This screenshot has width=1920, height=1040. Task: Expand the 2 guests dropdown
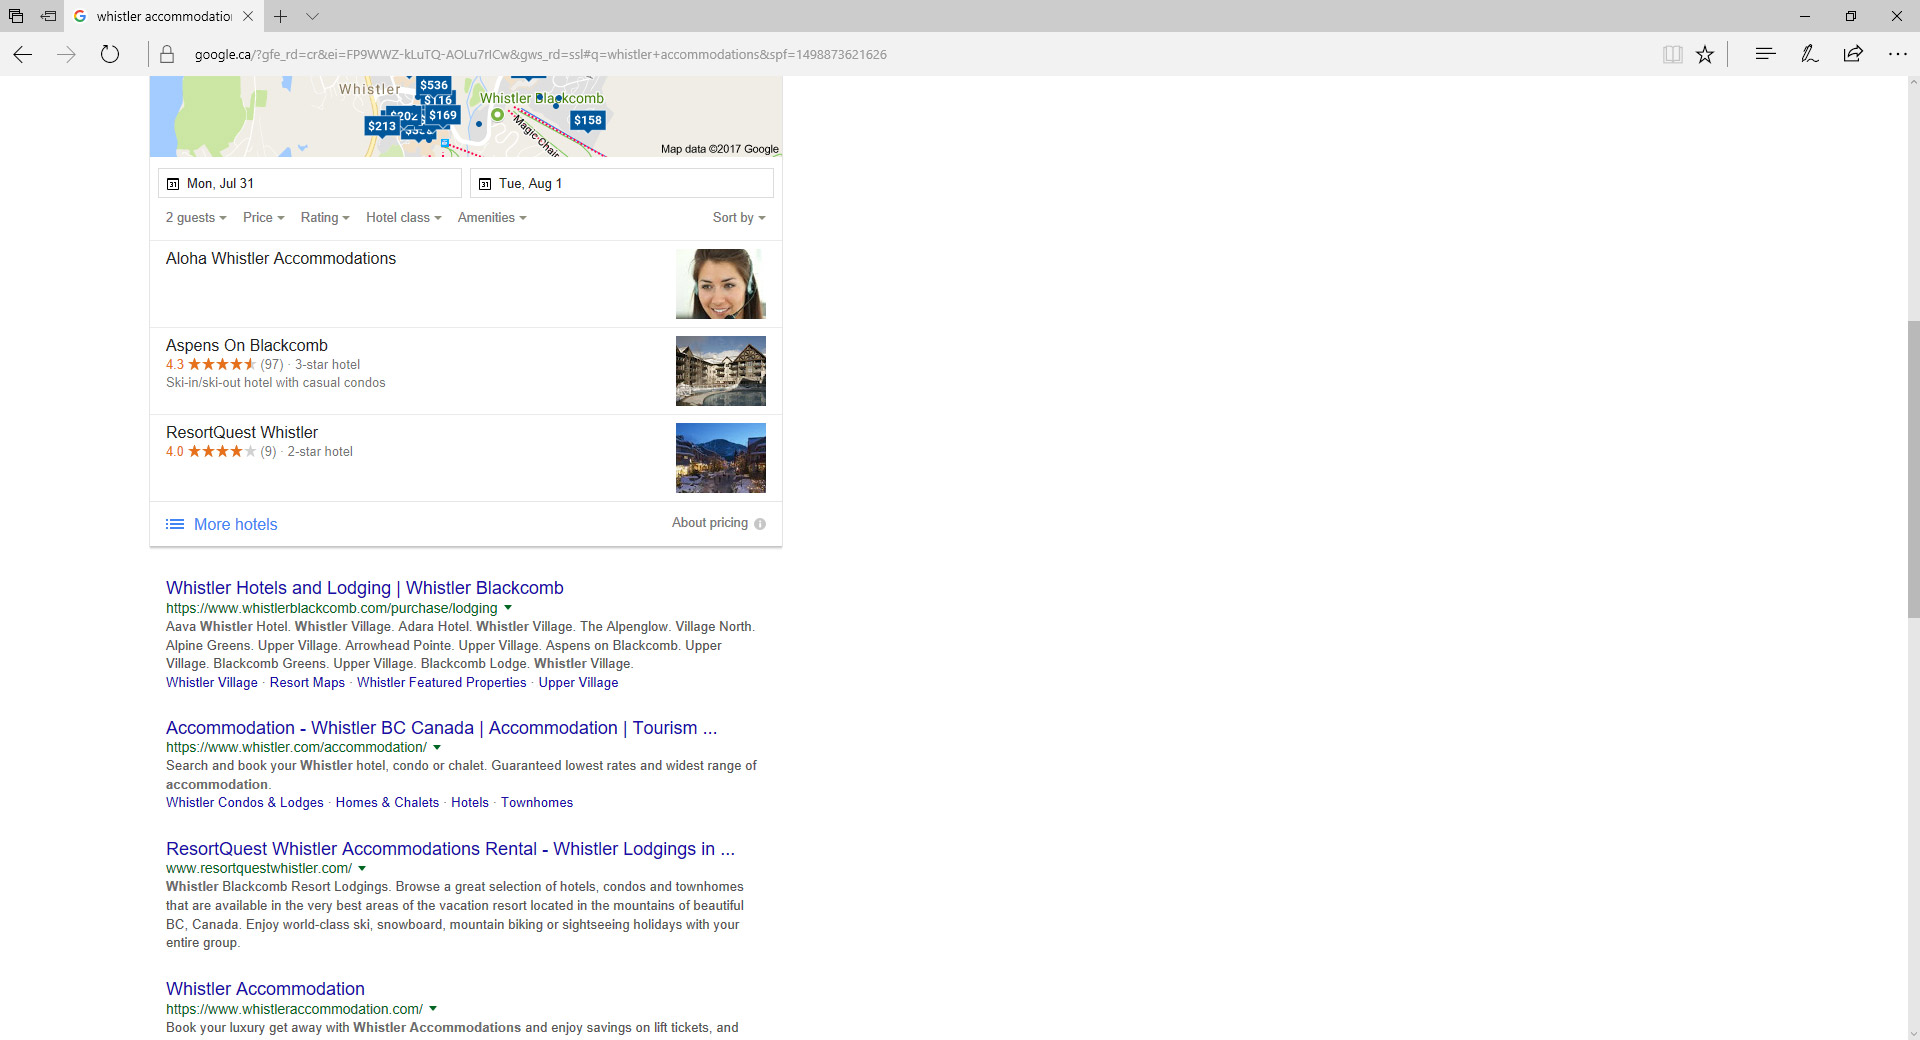coord(196,218)
